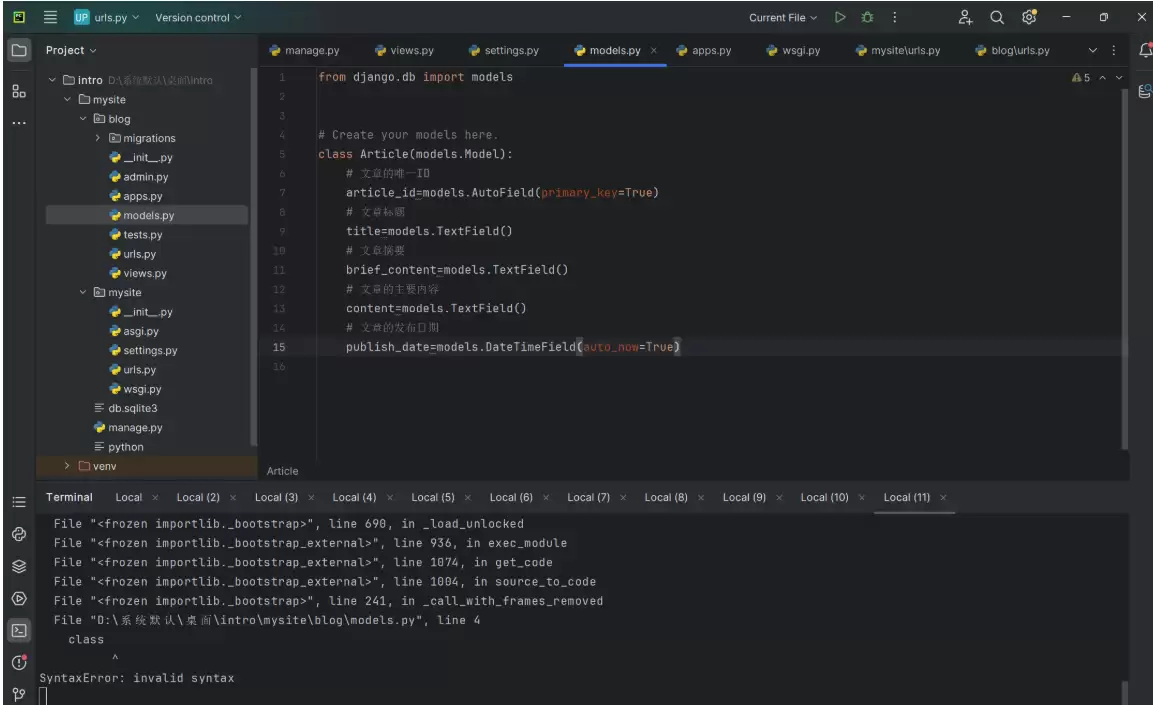Expand the migrations folder

pyautogui.click(x=98, y=137)
